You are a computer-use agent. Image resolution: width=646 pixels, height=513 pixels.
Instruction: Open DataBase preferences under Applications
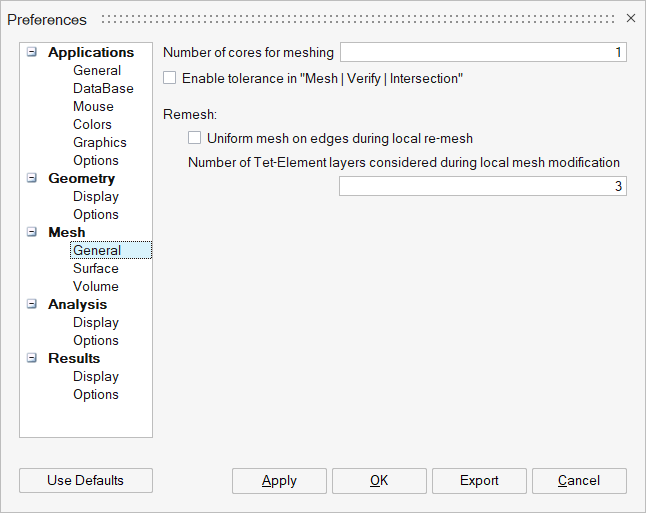pyautogui.click(x=103, y=88)
